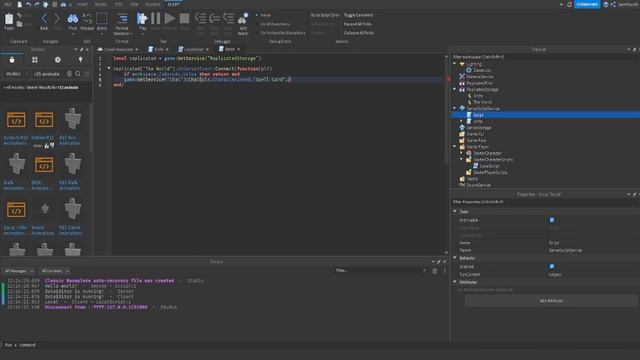Click the Add Watch icon
The height and width of the screenshot is (360, 640).
pos(243,19)
